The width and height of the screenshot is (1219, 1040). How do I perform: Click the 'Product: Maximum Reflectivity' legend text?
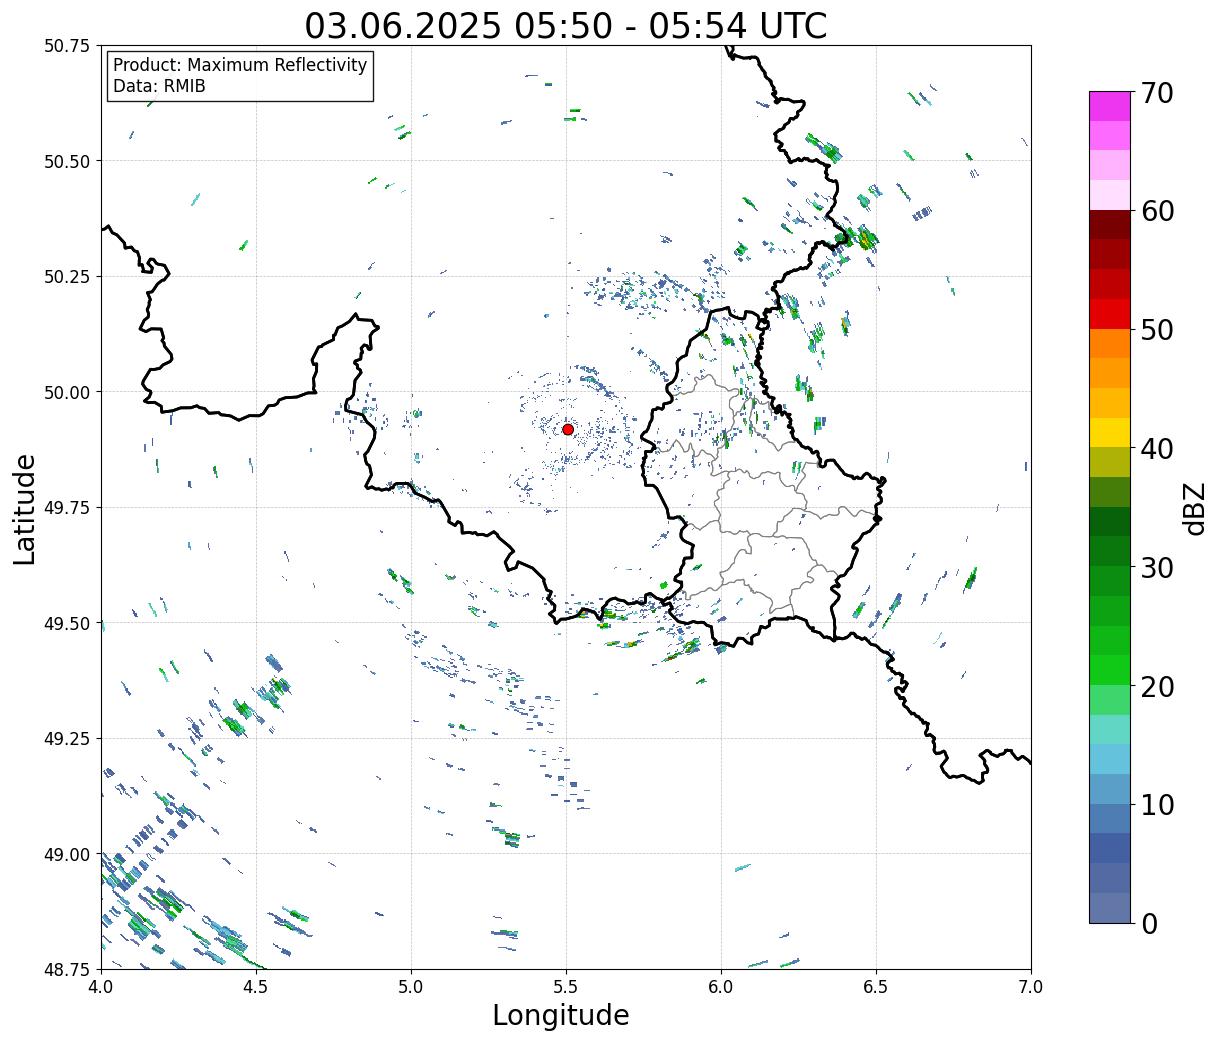240,65
